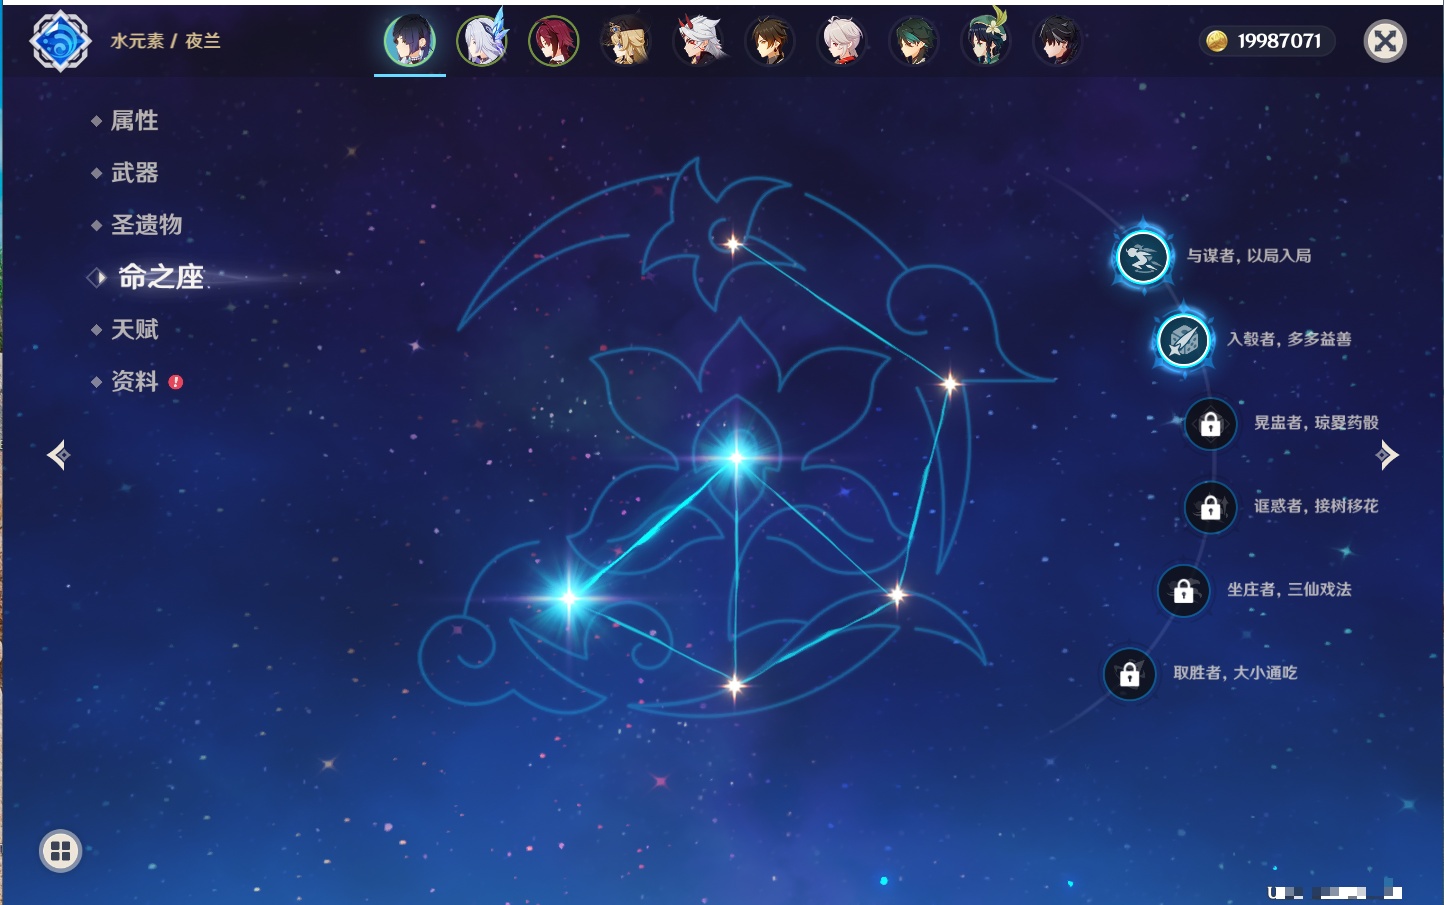The width and height of the screenshot is (1444, 905).
Task: Click the bottom star of the constellation
Action: pos(734,685)
